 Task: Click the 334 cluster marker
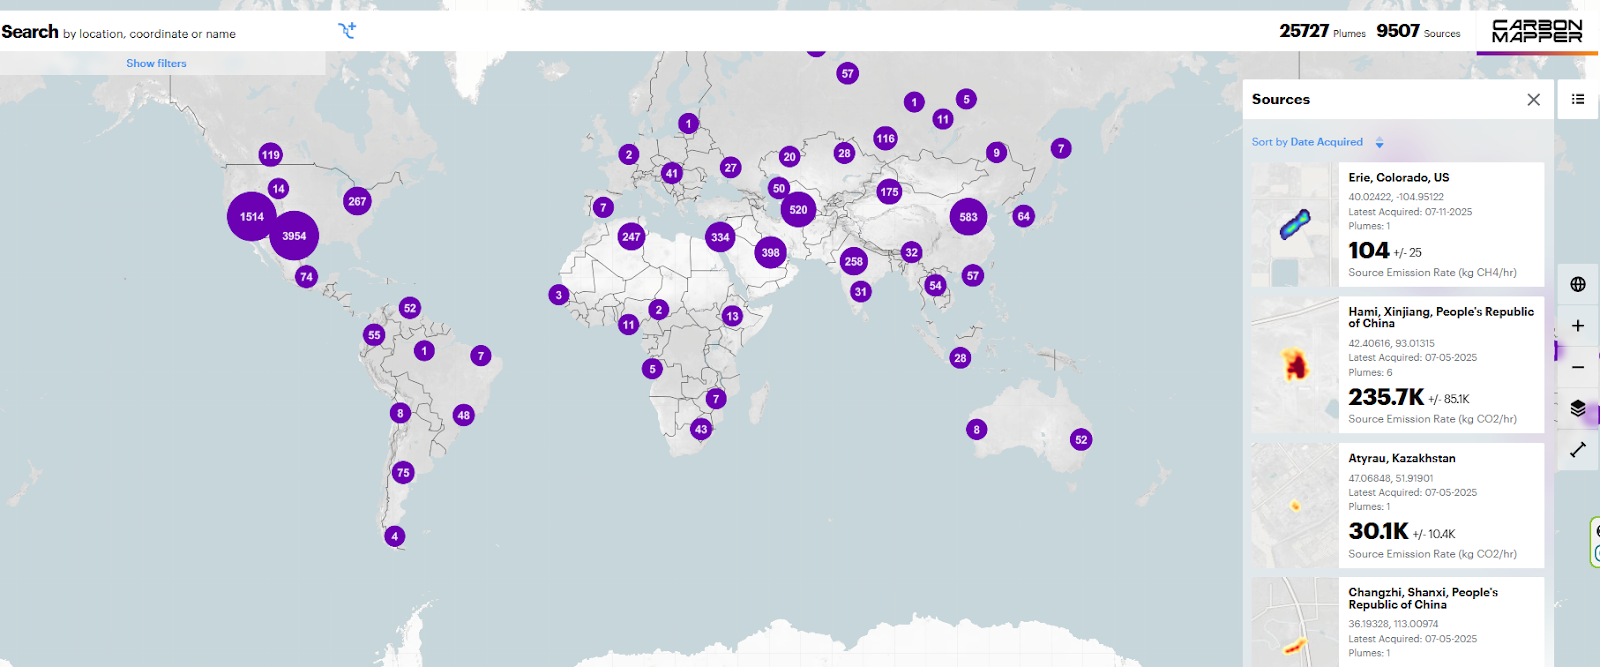[x=720, y=237]
